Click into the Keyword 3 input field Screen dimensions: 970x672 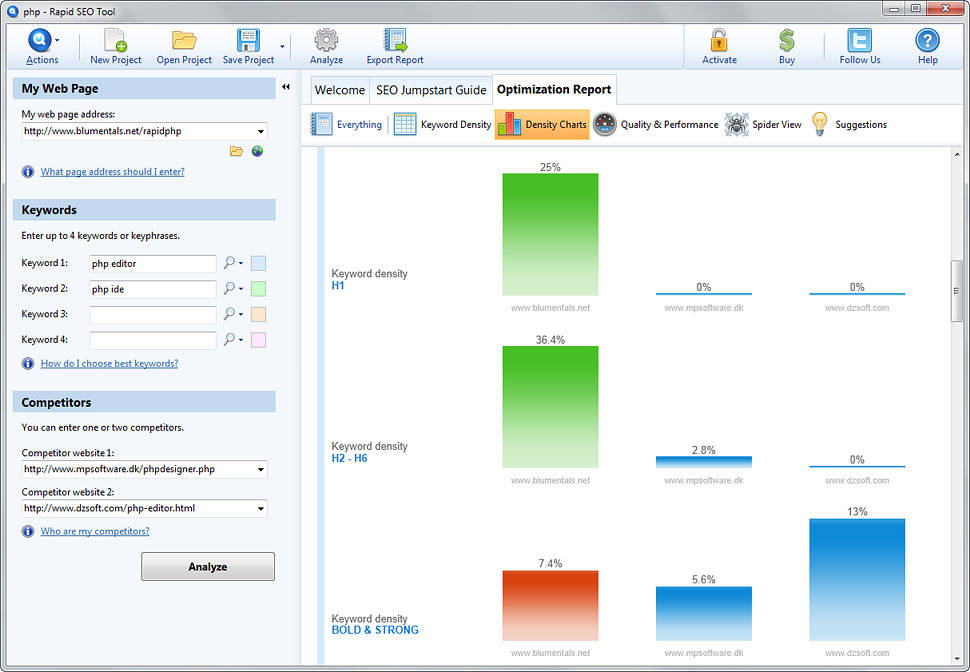coord(153,315)
